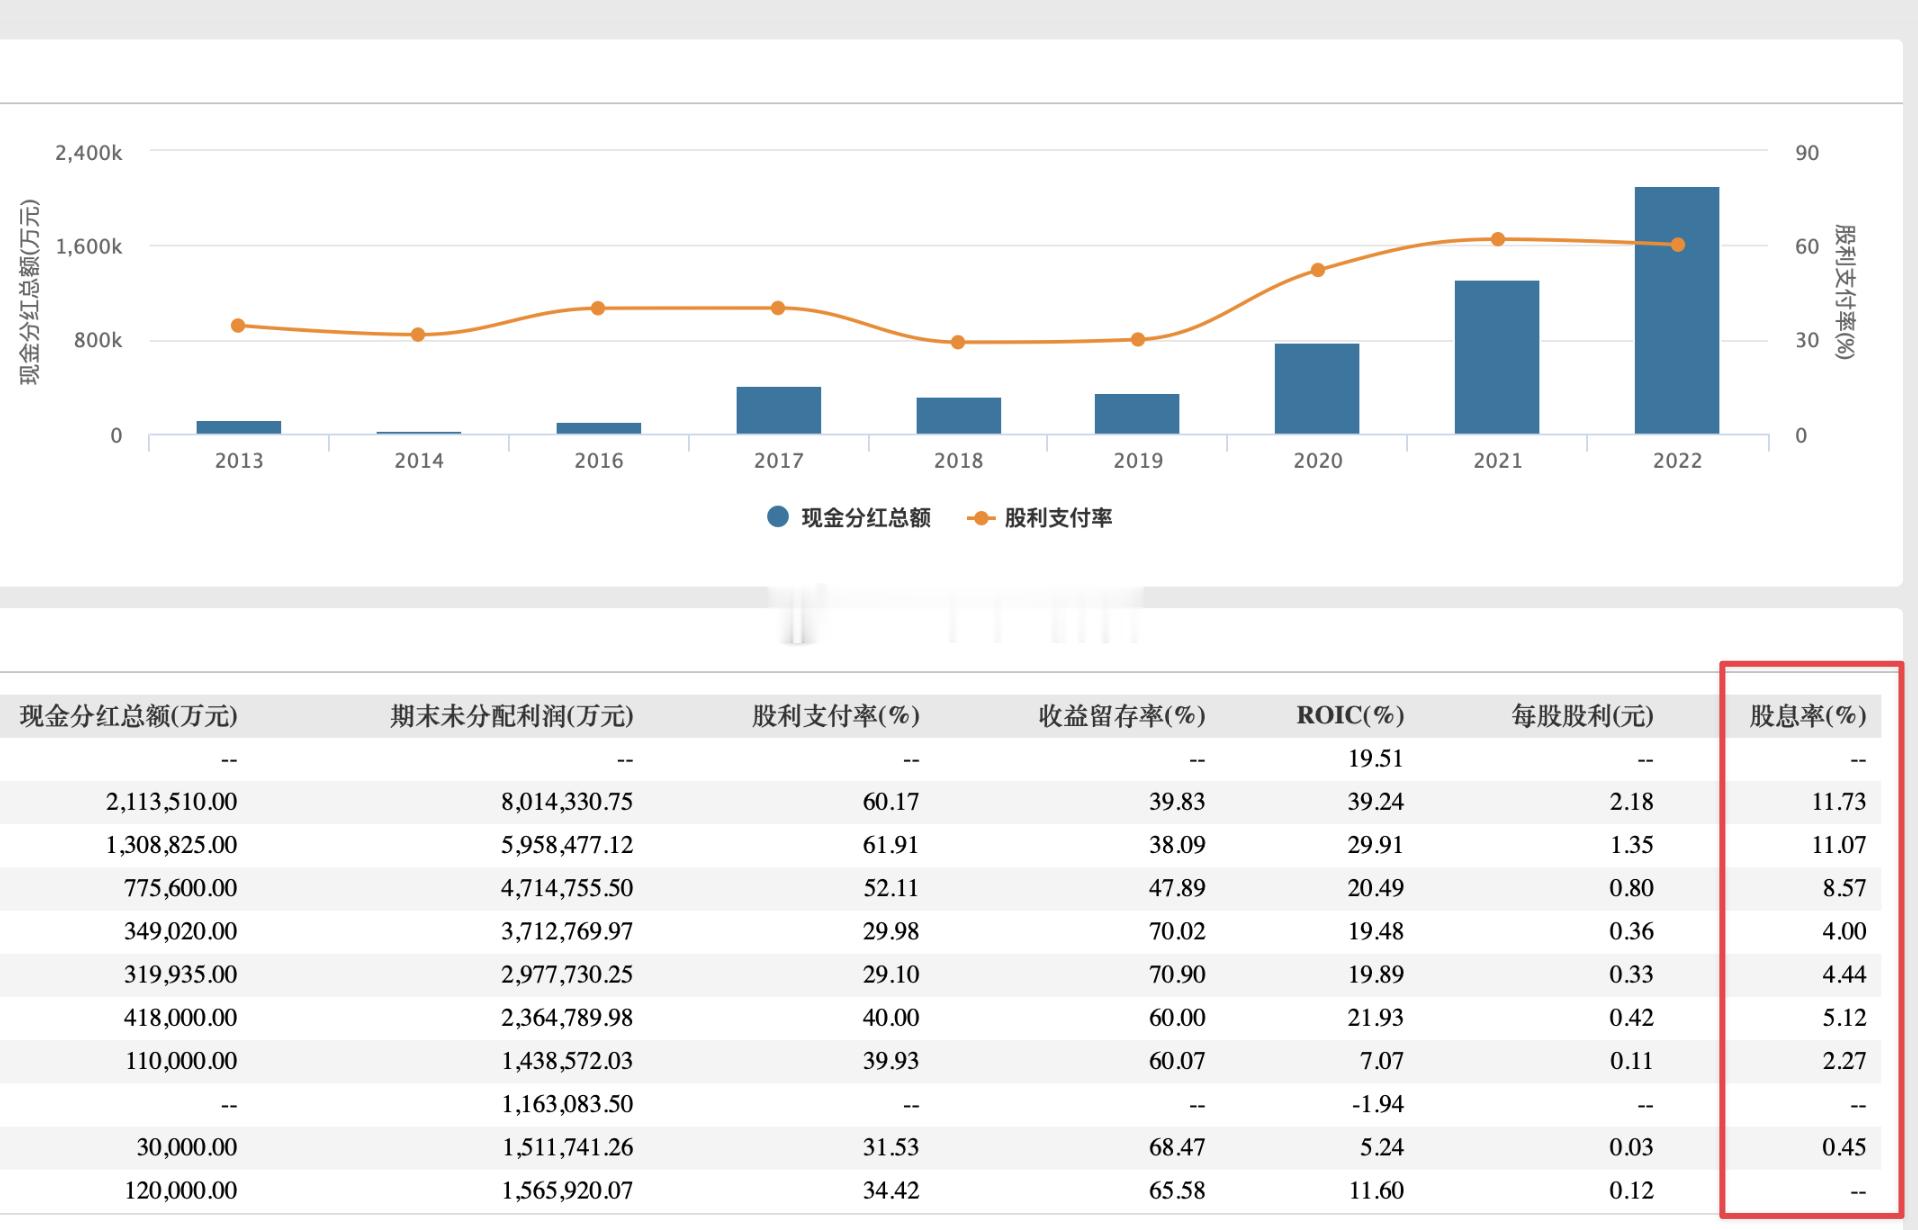1918x1230 pixels.
Task: Toggle the 现金分红总额 legend item
Action: coord(848,517)
